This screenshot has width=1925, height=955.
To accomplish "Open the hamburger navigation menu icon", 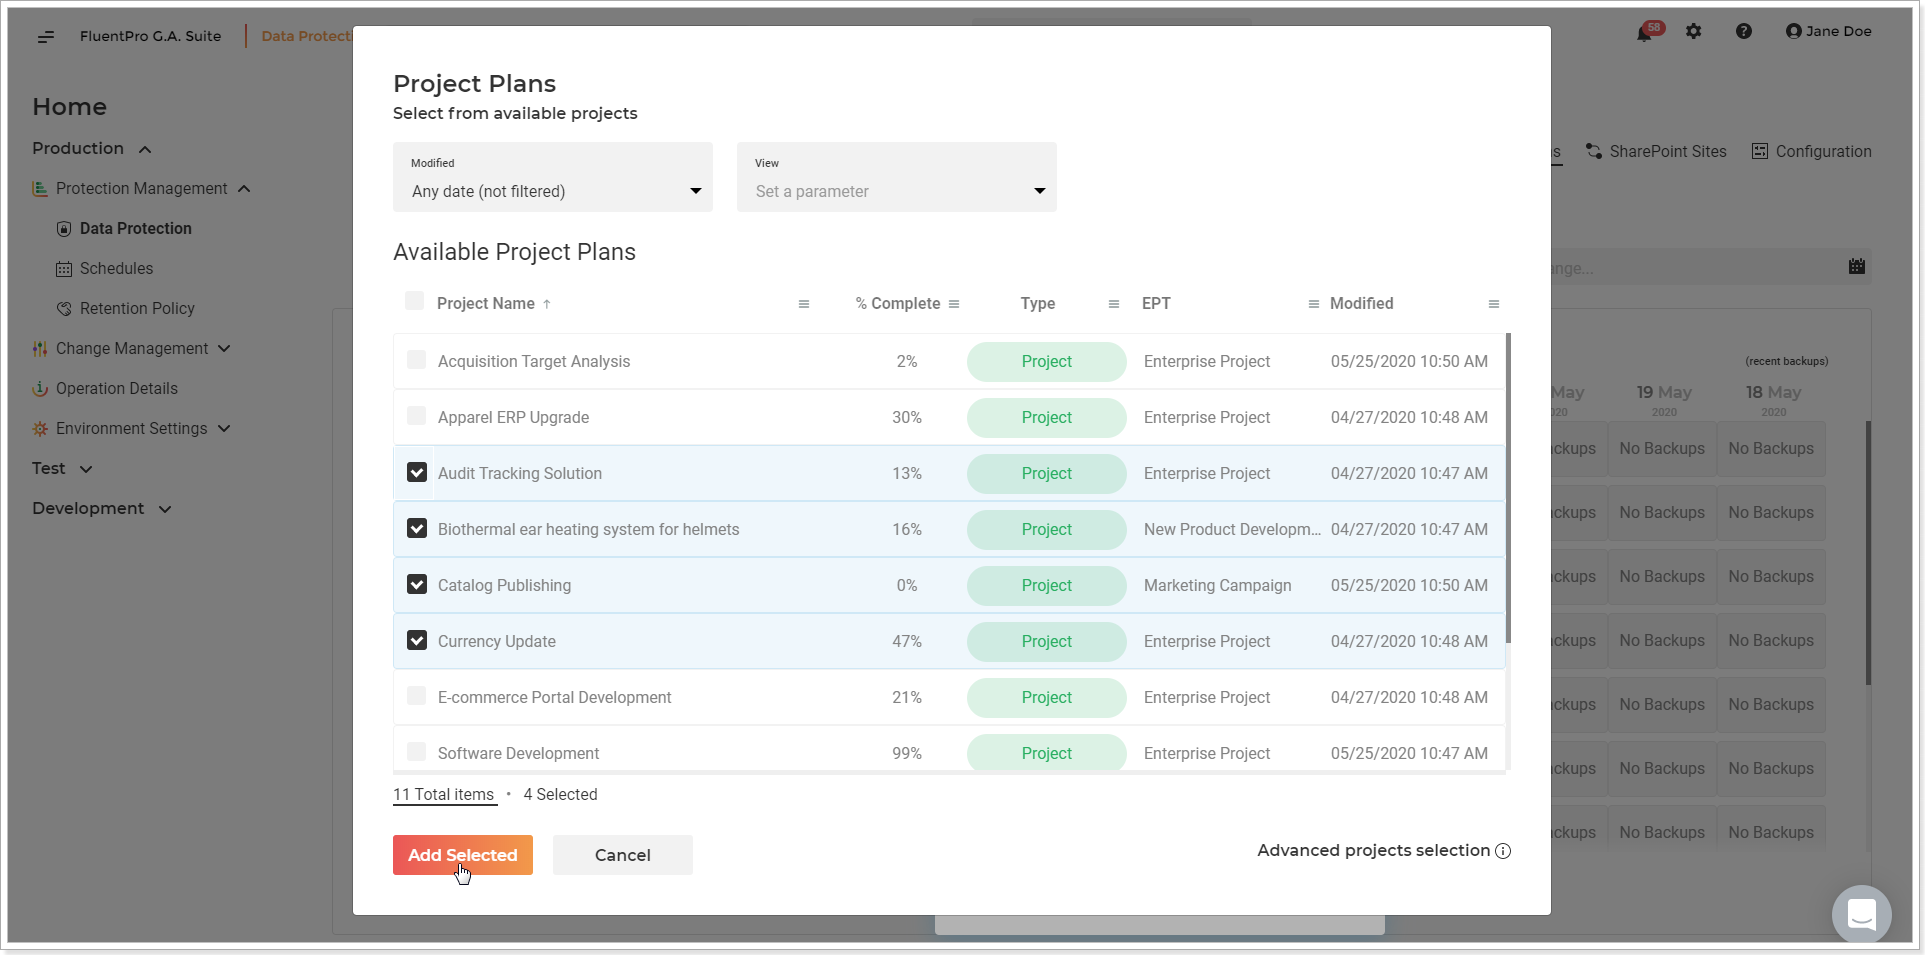I will pos(46,37).
